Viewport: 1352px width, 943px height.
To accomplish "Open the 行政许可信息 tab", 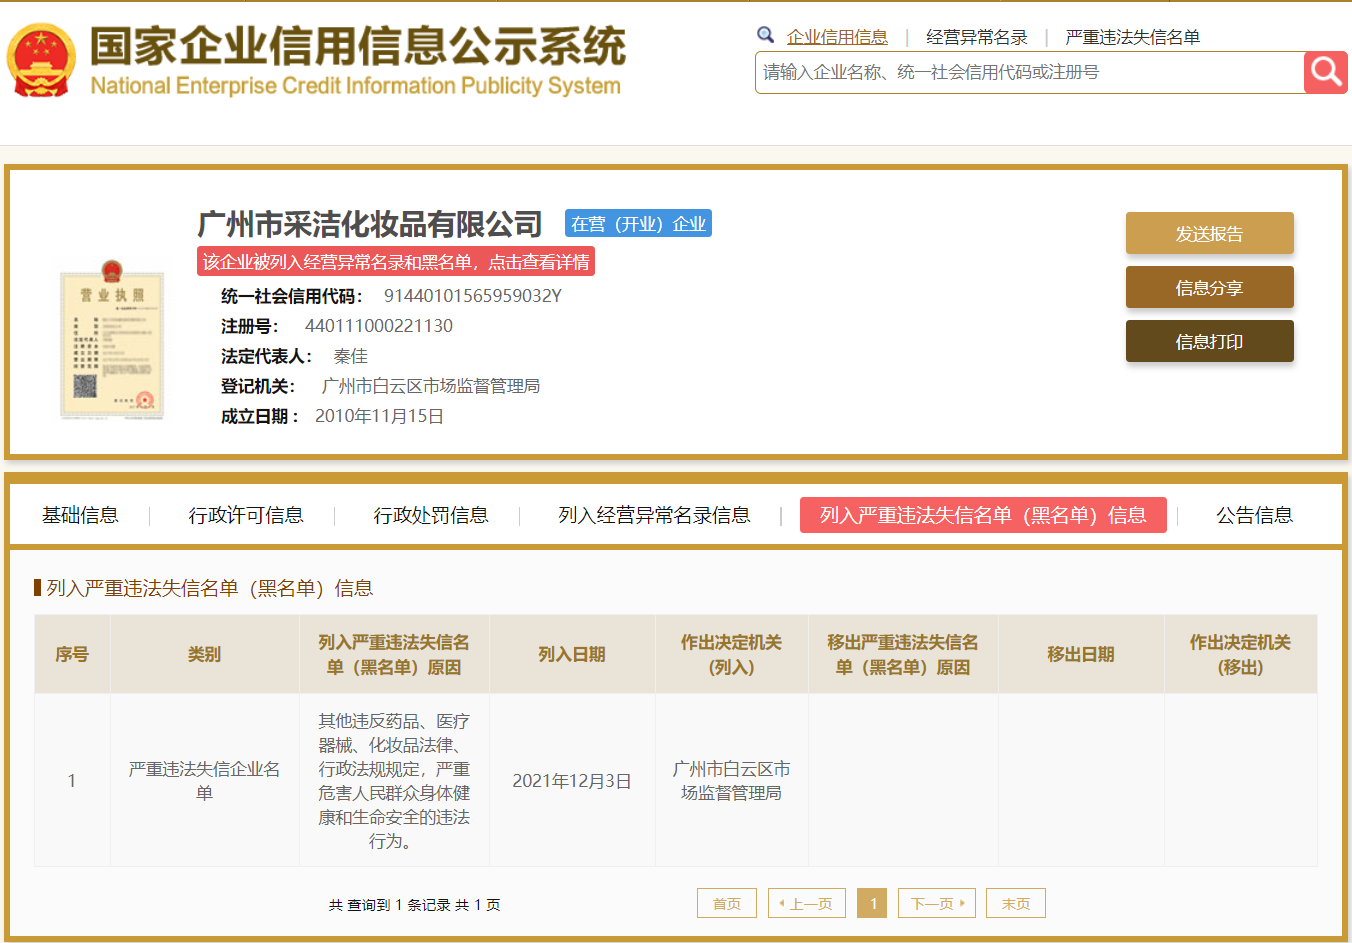I will click(246, 515).
